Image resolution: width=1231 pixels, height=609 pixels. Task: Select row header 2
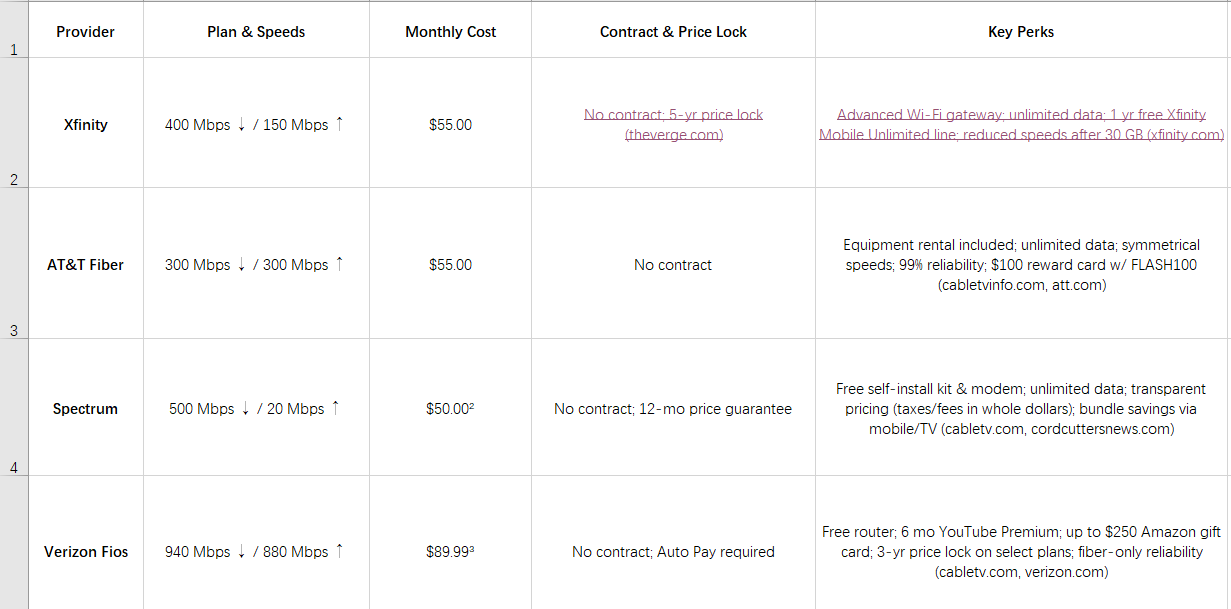[14, 122]
